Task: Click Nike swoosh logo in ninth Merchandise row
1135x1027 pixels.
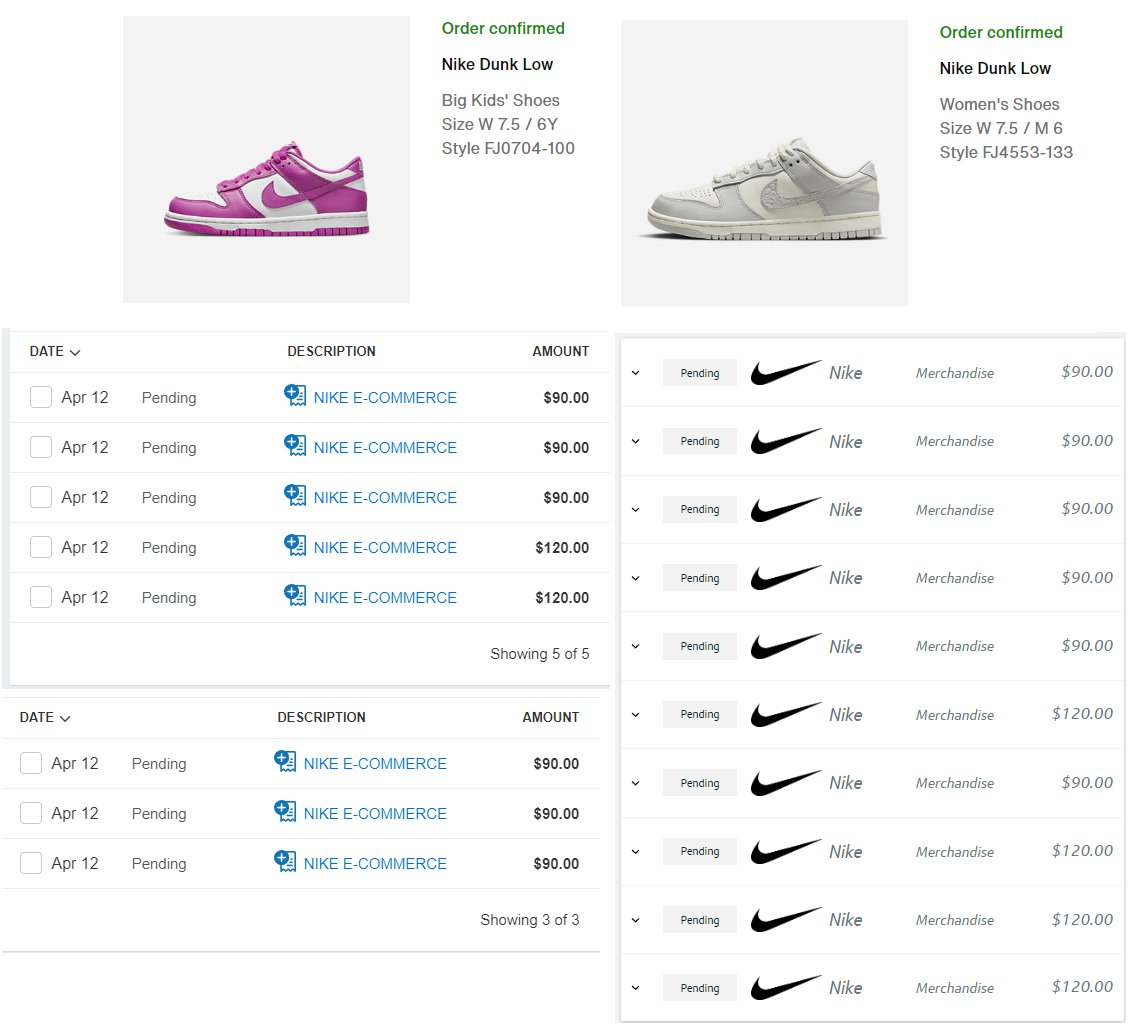Action: [x=786, y=920]
